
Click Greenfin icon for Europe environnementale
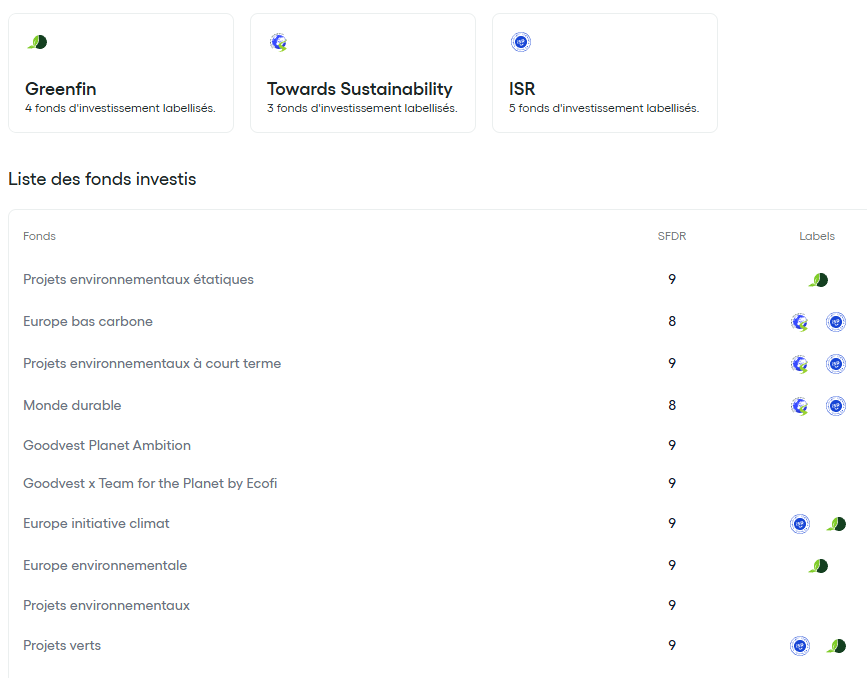(x=818, y=566)
